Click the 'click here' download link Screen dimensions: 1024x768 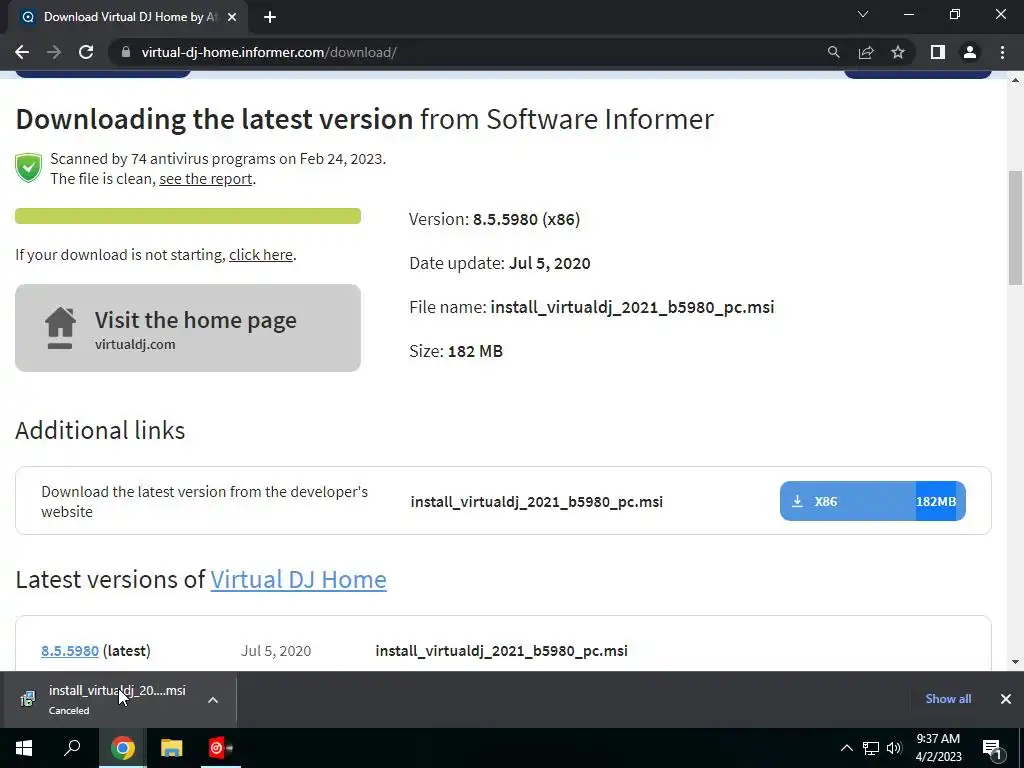point(261,255)
